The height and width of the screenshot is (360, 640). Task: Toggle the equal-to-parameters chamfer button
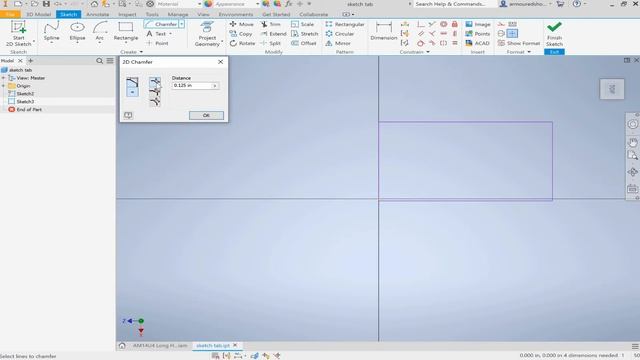pyautogui.click(x=132, y=92)
